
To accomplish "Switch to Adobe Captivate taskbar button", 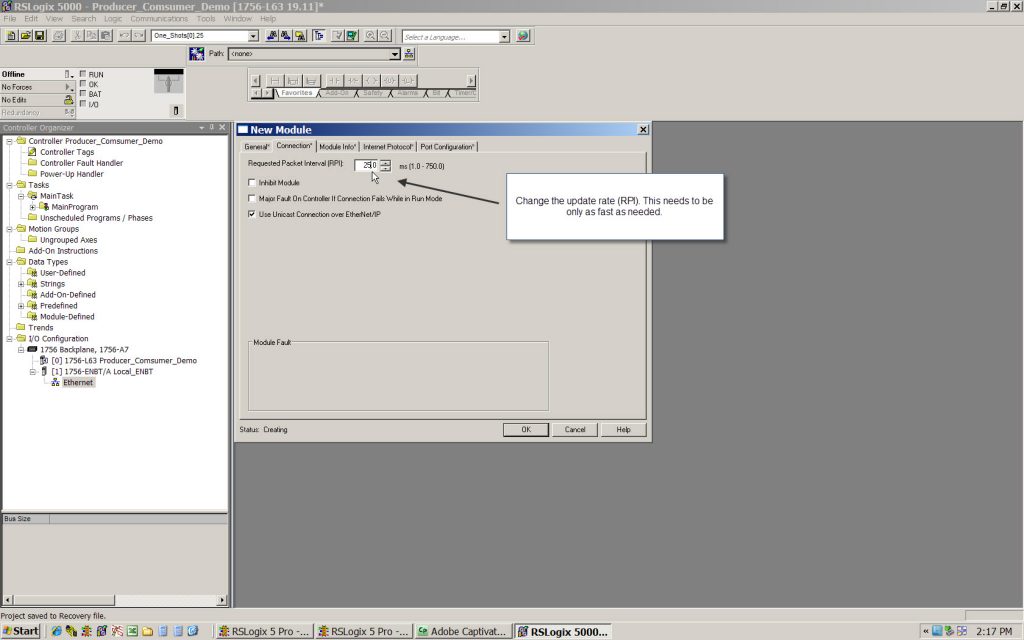I will pyautogui.click(x=462, y=632).
